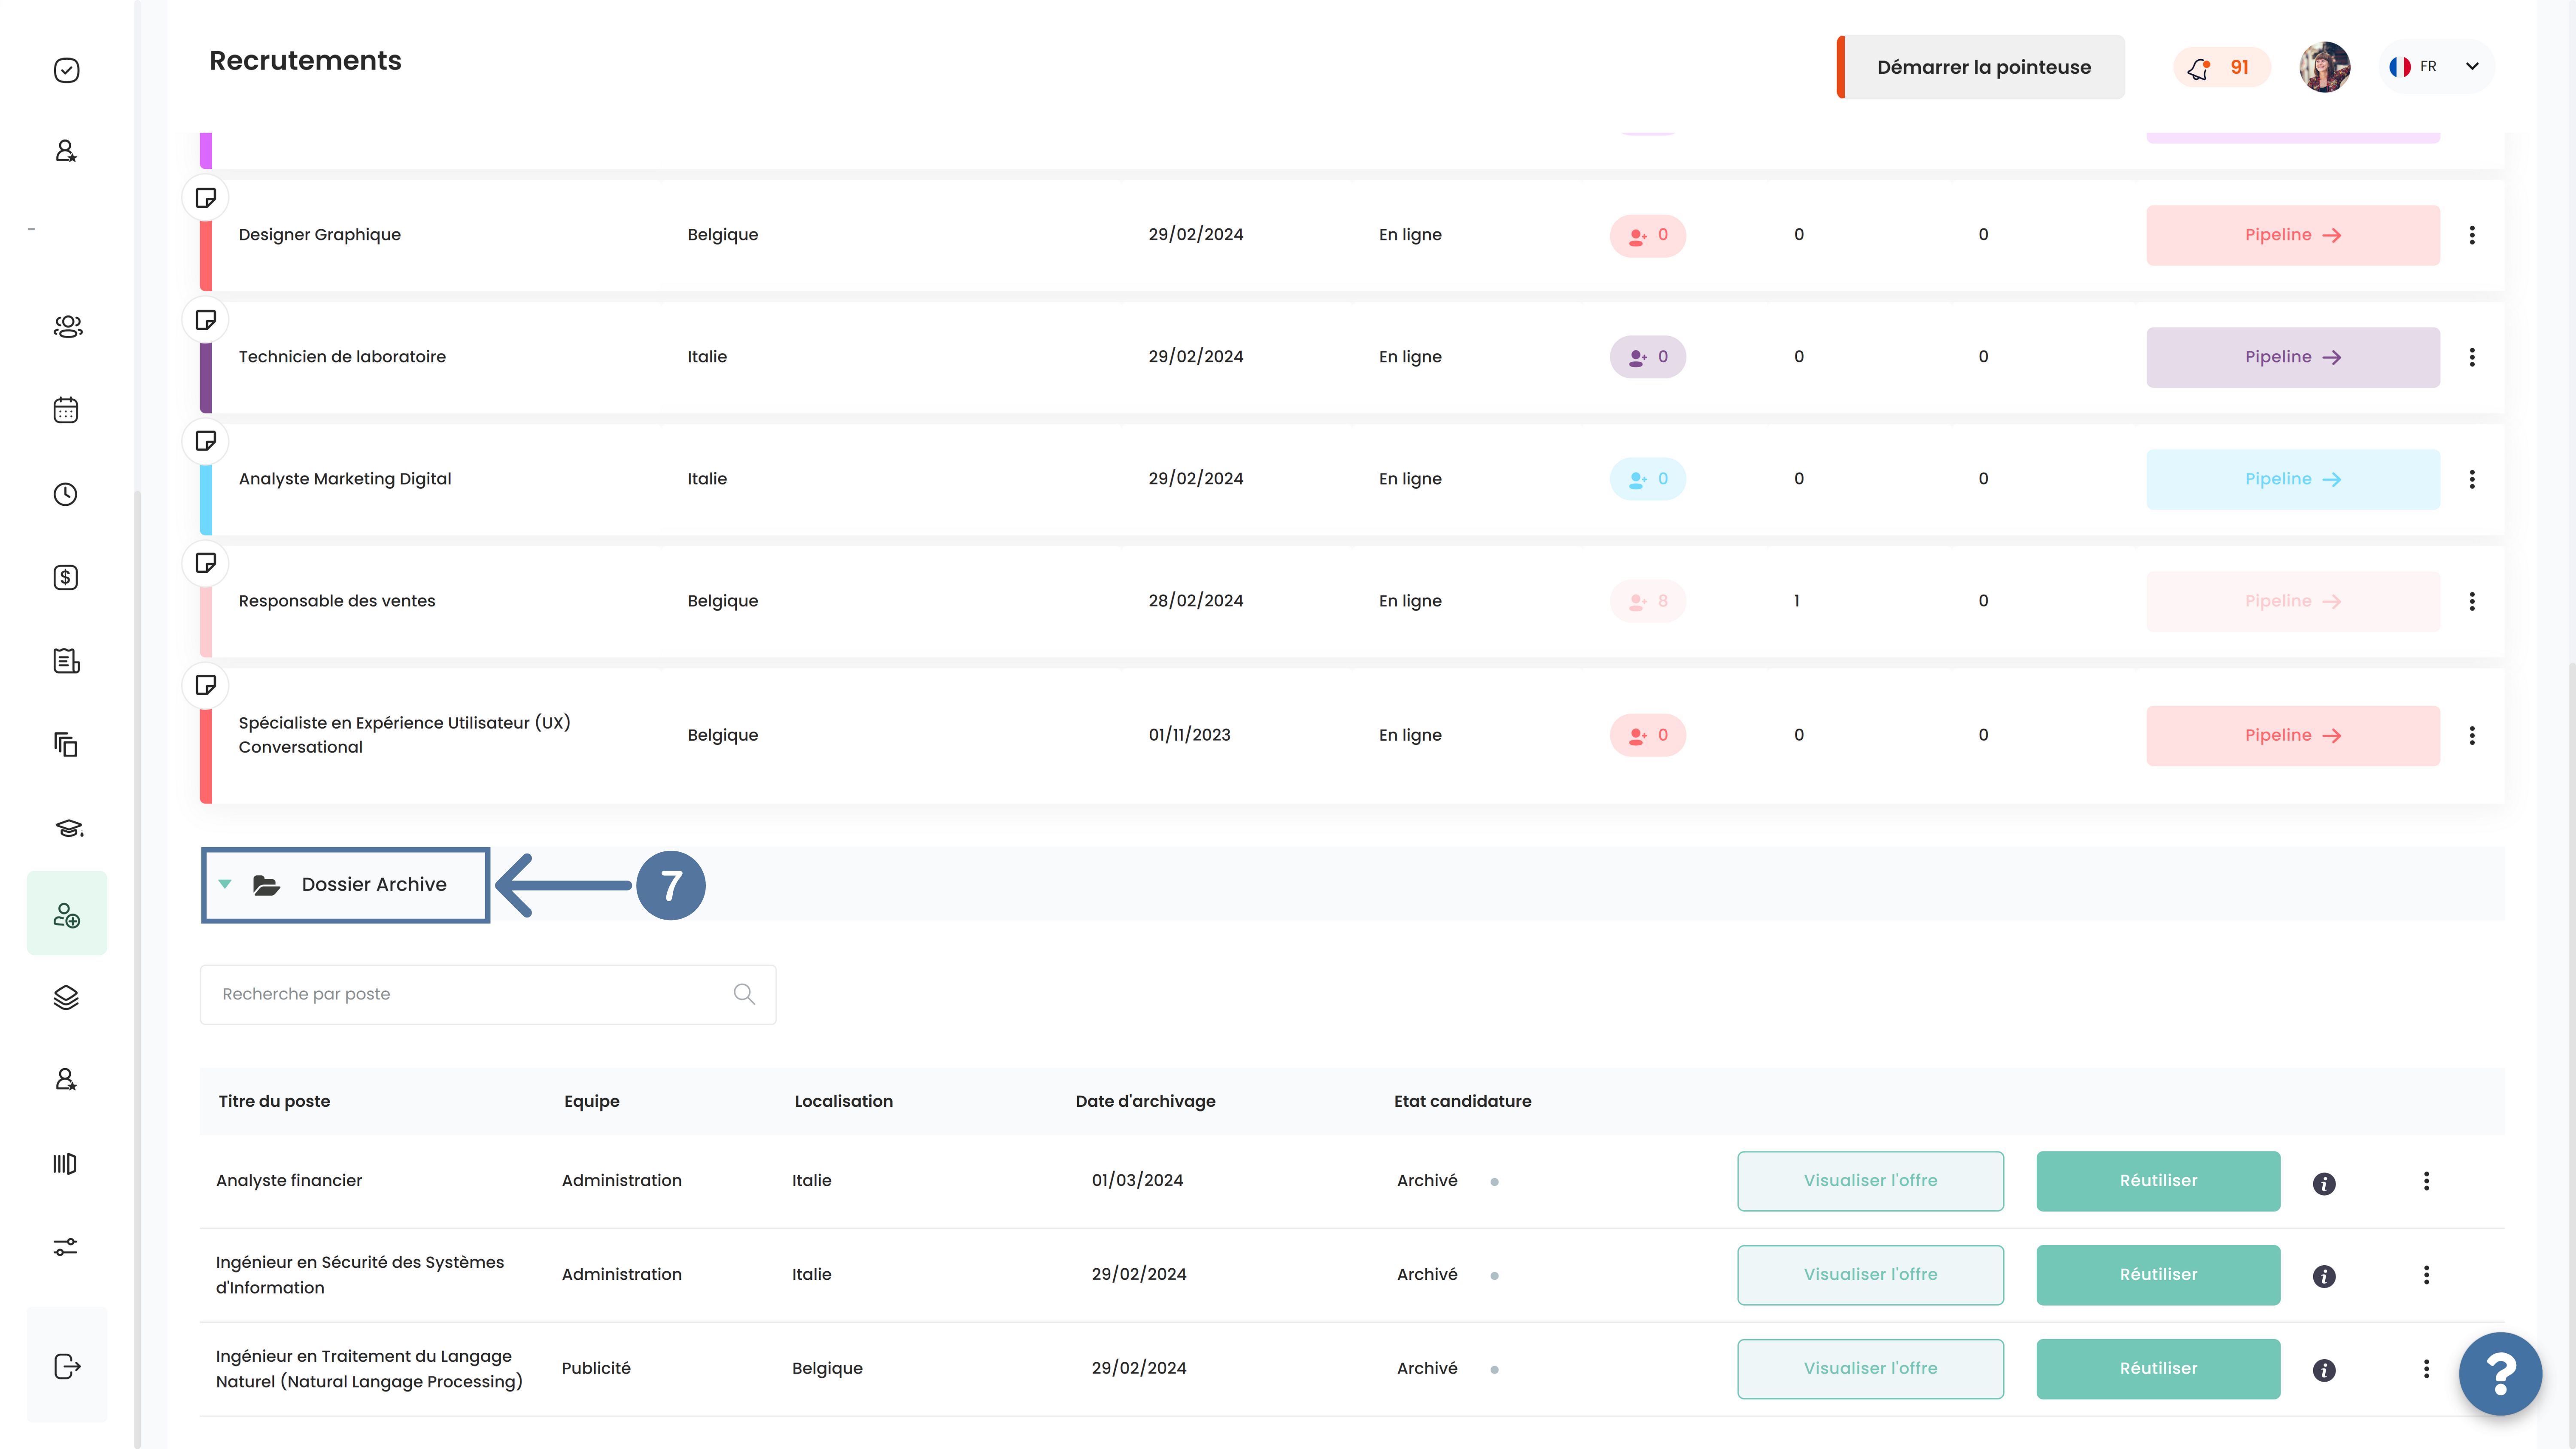Click the Archivé status of Analyste financier
This screenshot has height=1449, width=2576.
[x=1427, y=1181]
